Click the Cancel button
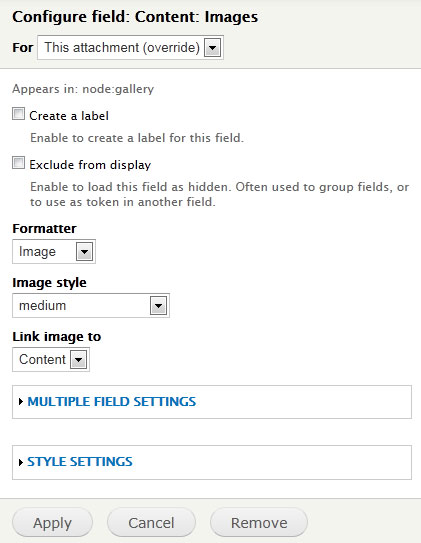Viewport: 421px width, 543px height. pos(151,523)
